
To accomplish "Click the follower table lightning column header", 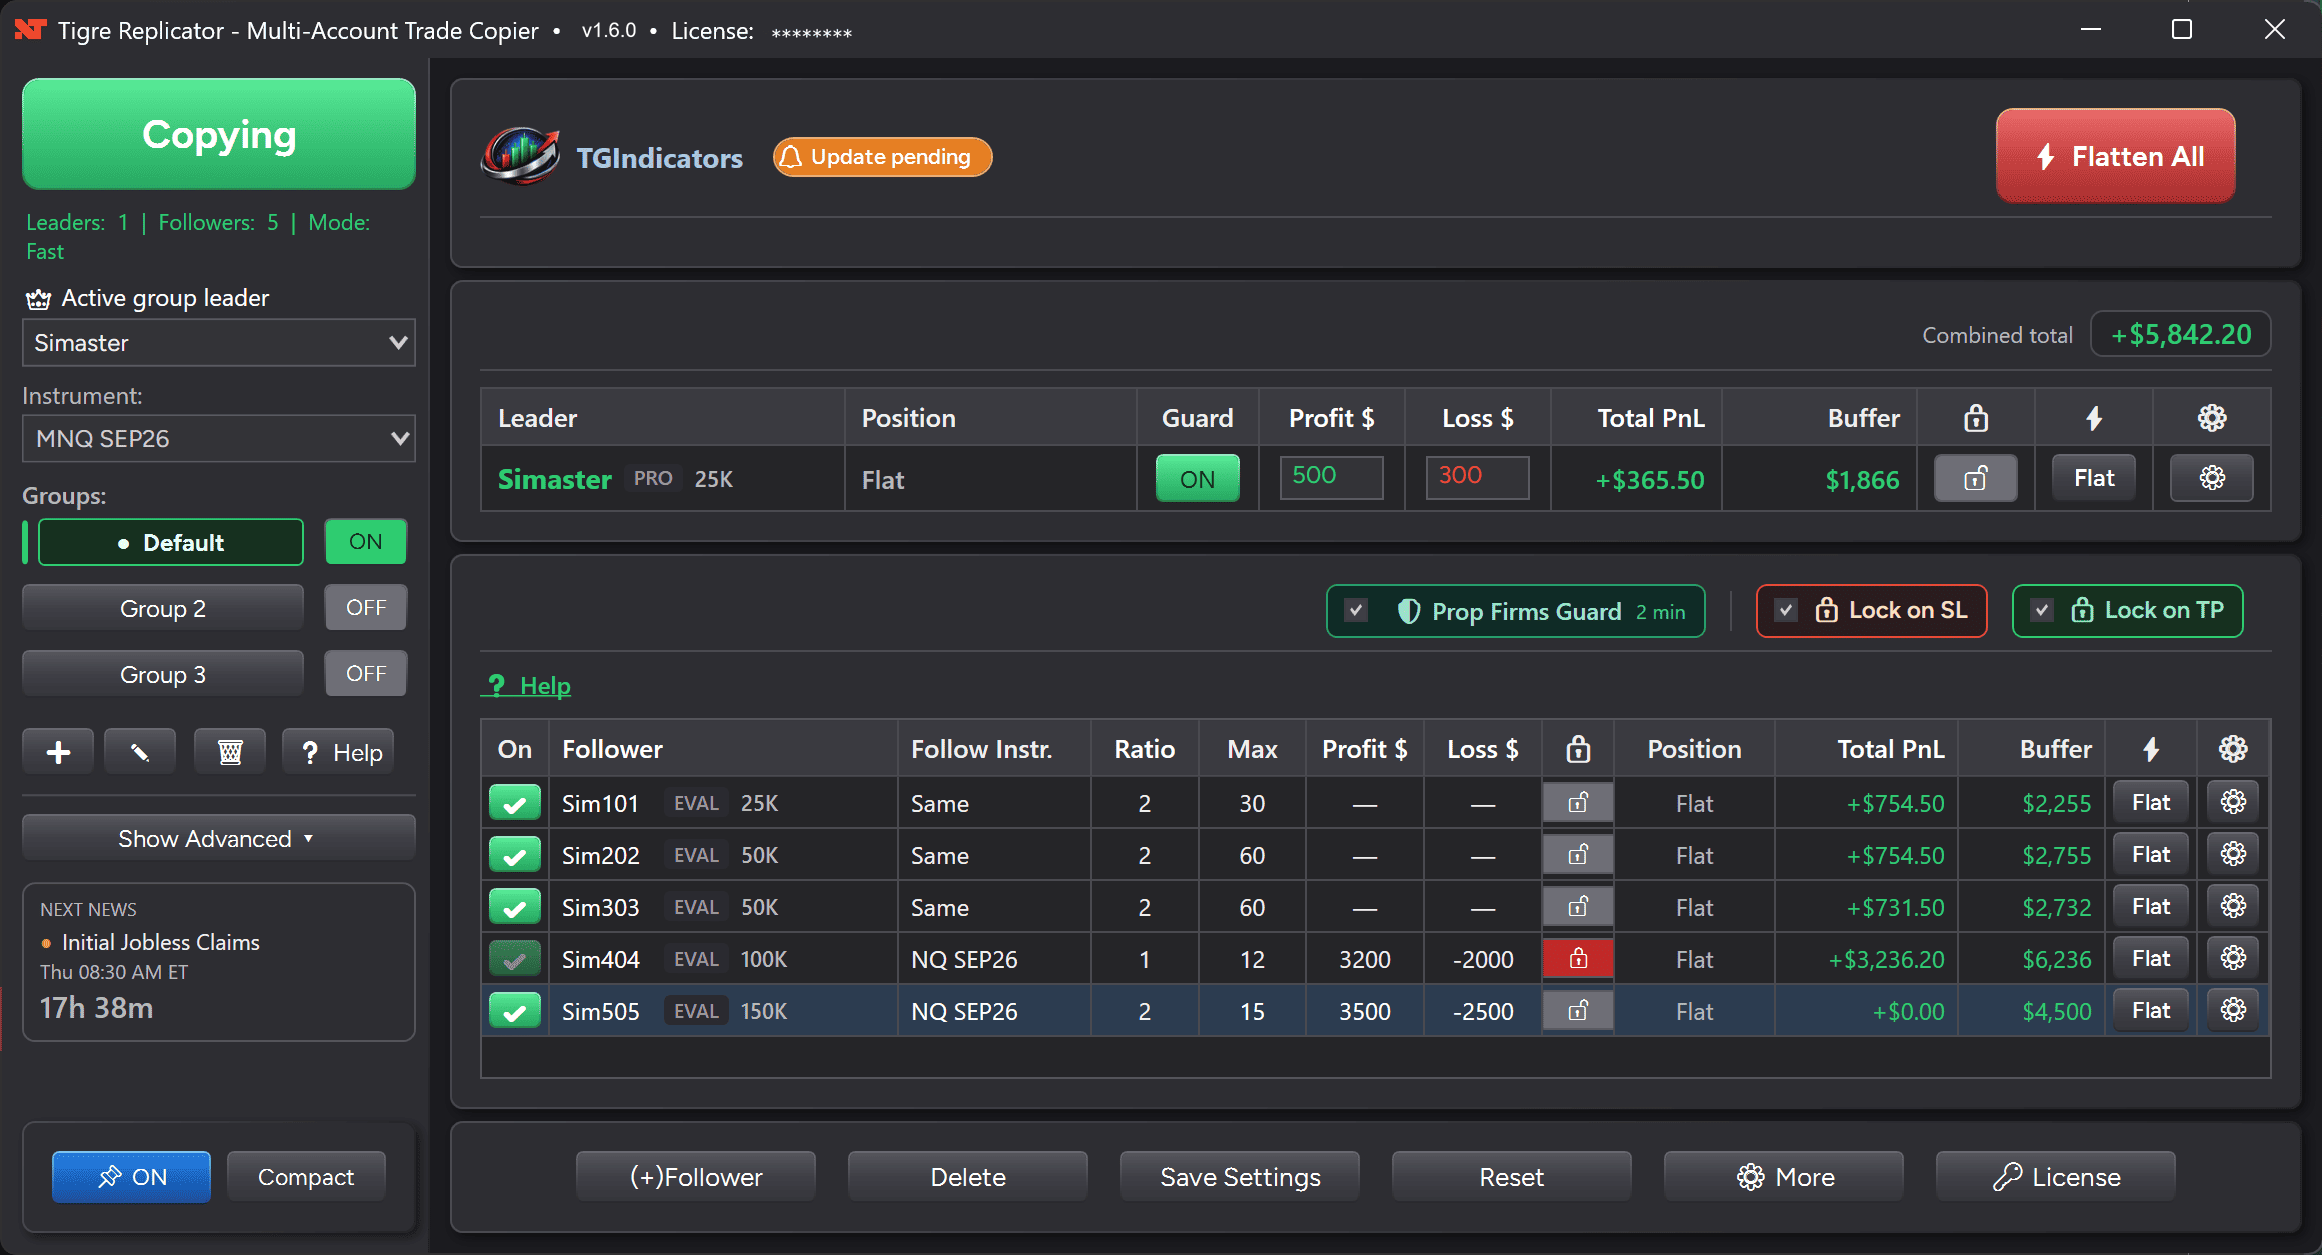I will click(x=2151, y=749).
